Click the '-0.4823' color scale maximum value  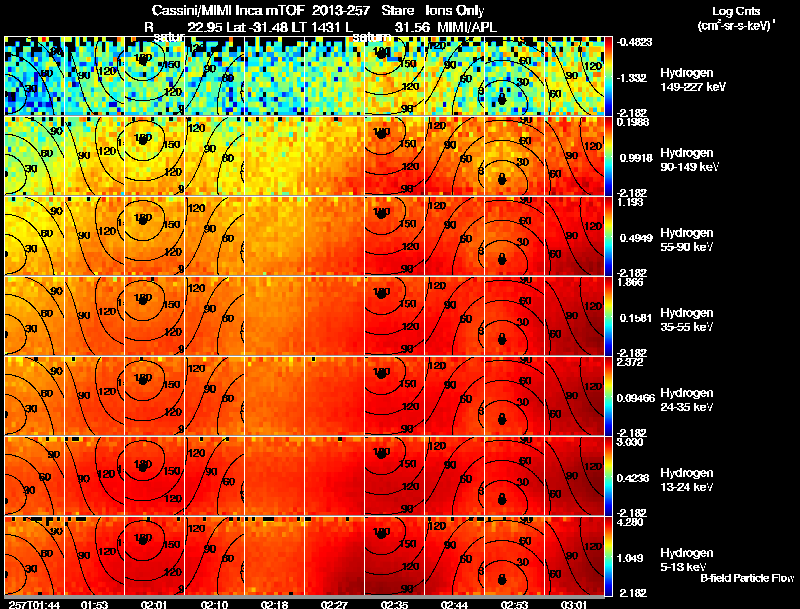(x=634, y=42)
